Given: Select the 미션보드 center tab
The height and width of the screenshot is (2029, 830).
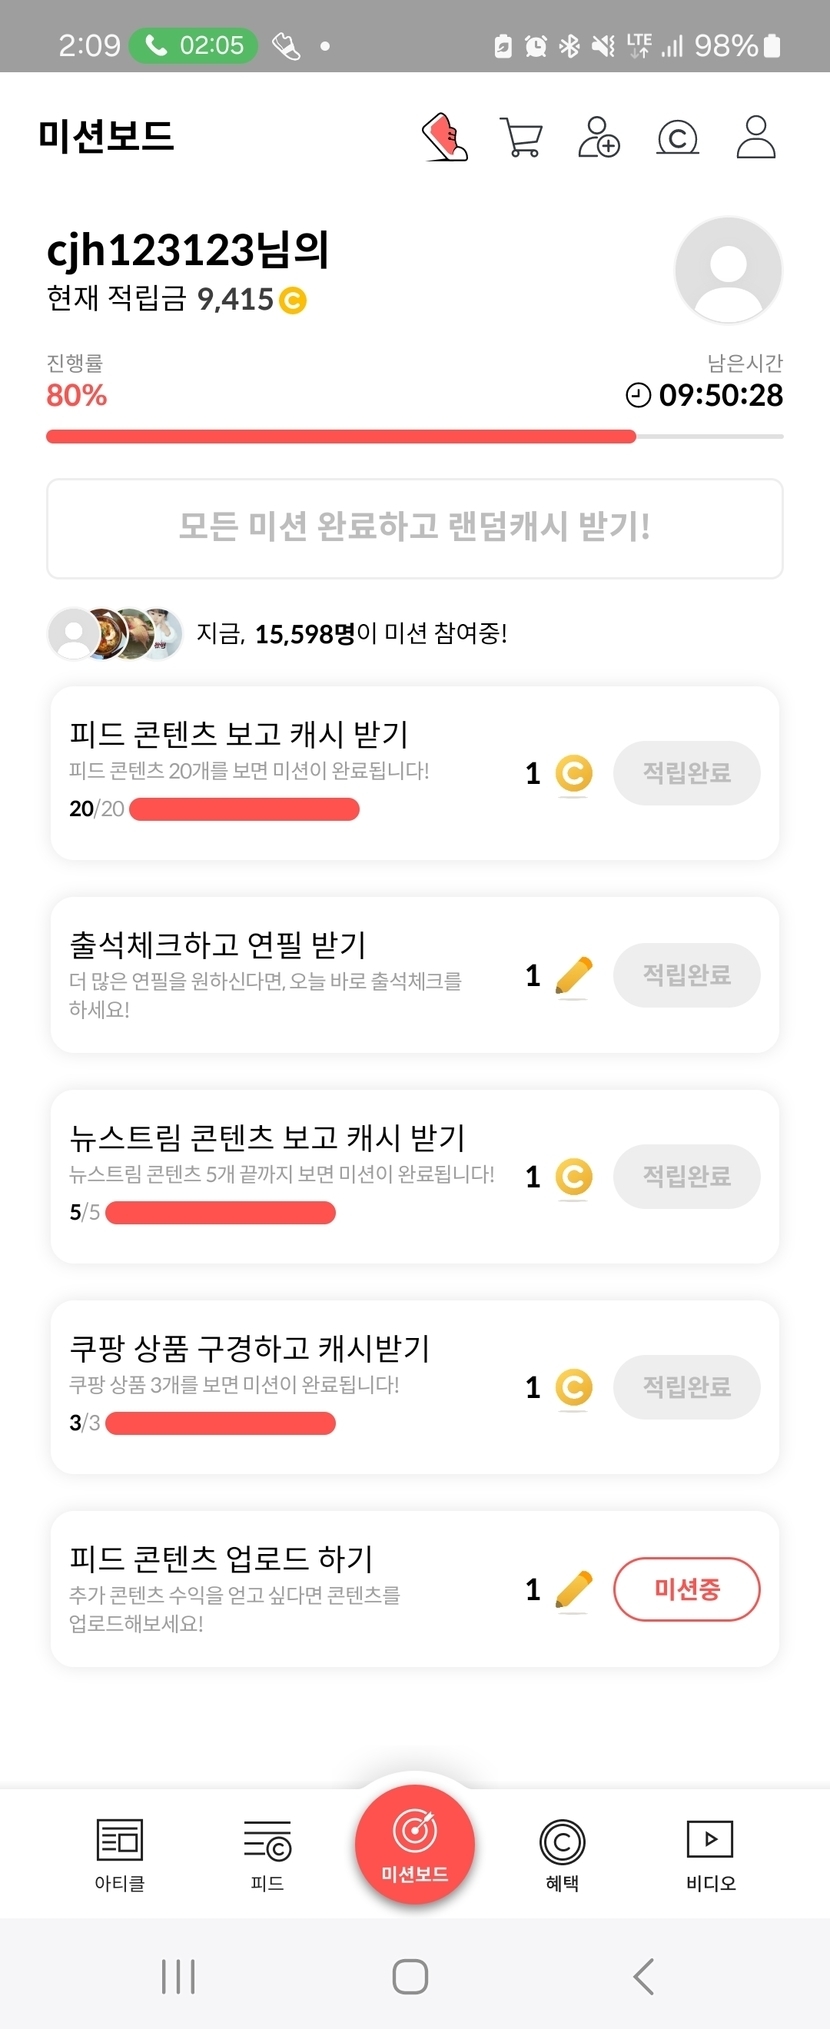Looking at the screenshot, I should point(415,1844).
